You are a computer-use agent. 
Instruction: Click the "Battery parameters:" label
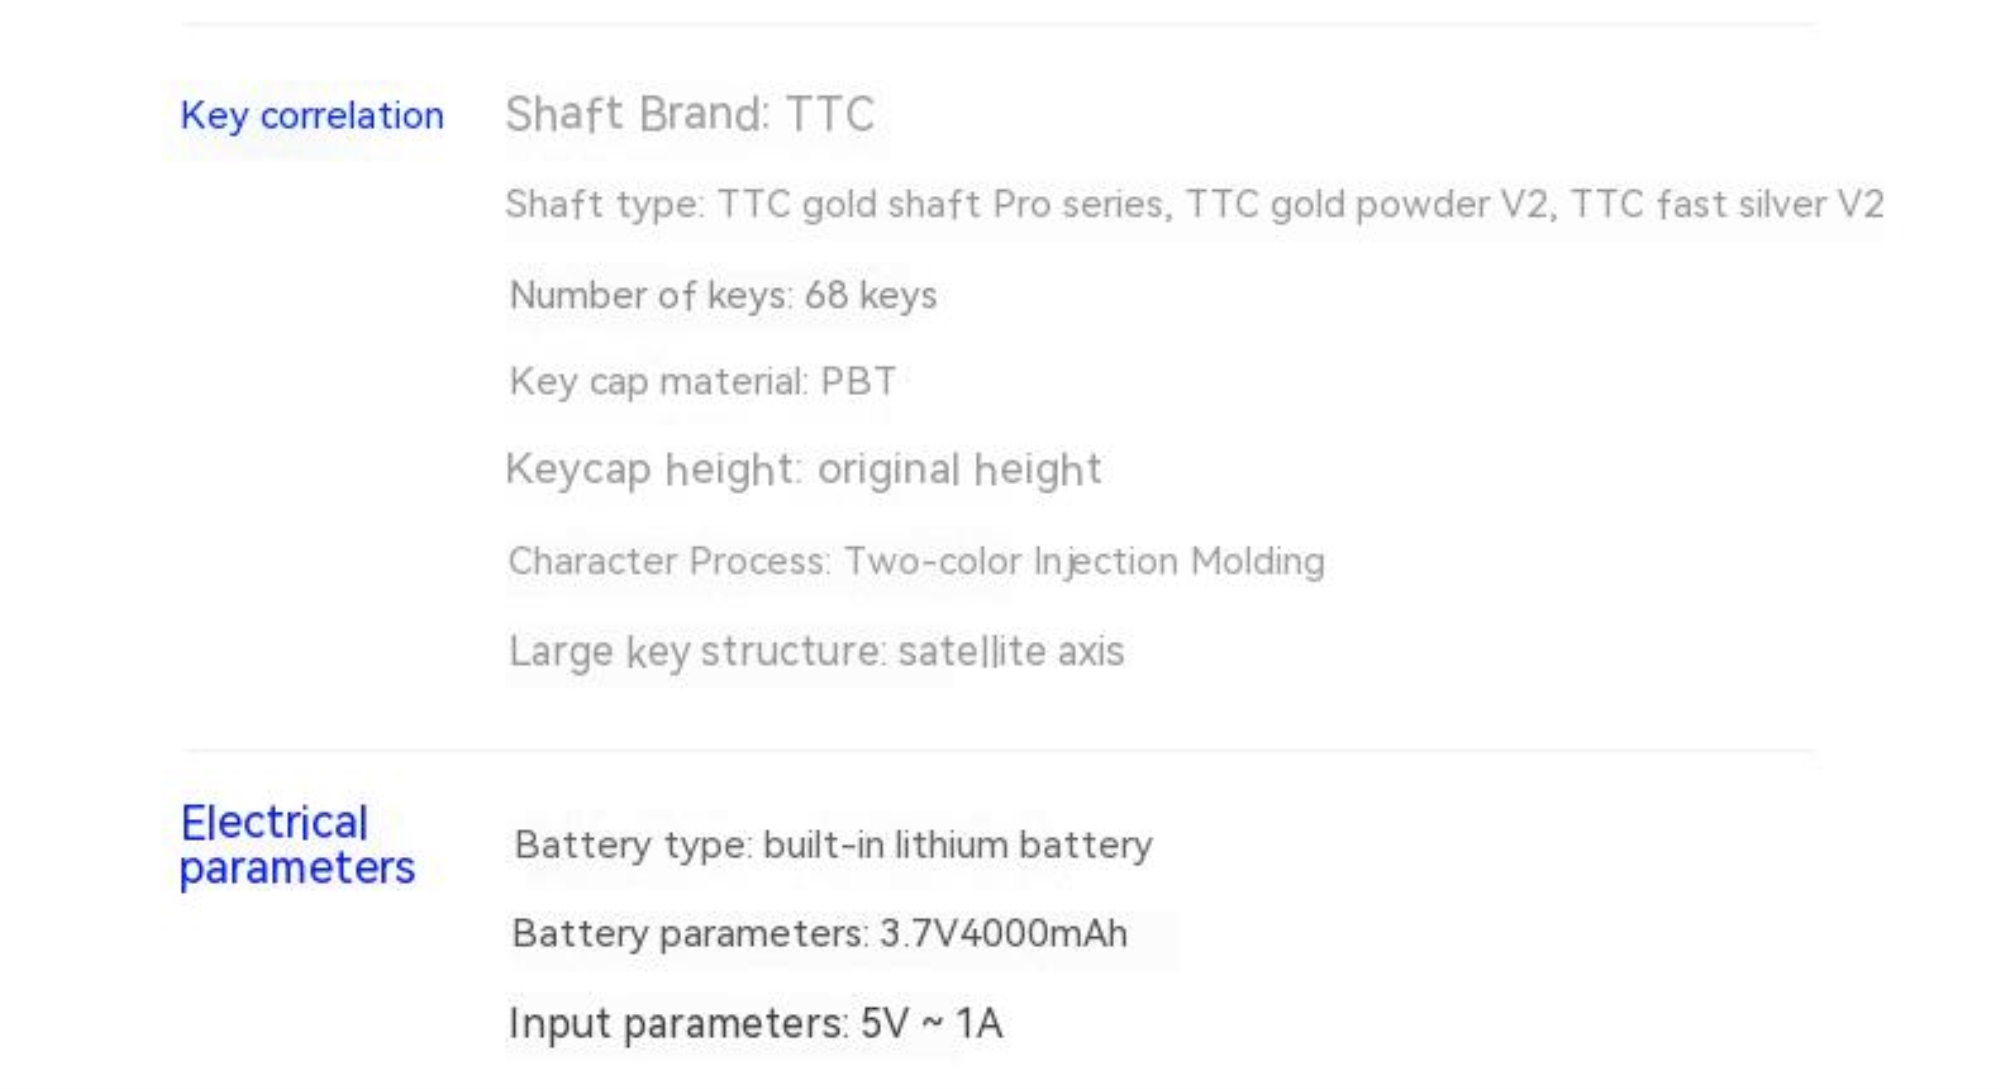click(690, 934)
